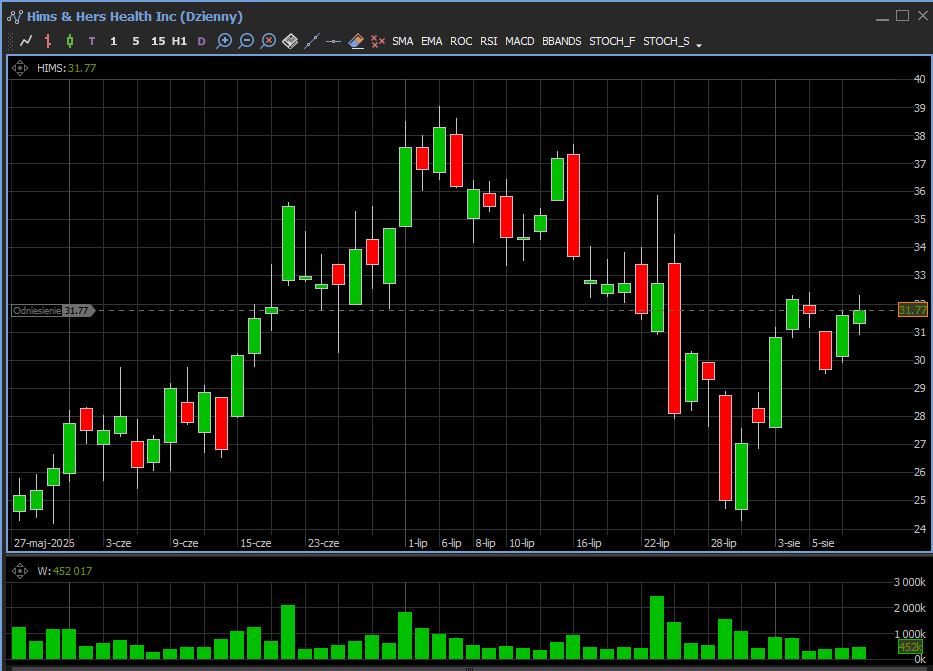Viewport: 933px width, 671px height.
Task: Click the 27-maj-2025 date label
Action: [x=44, y=543]
